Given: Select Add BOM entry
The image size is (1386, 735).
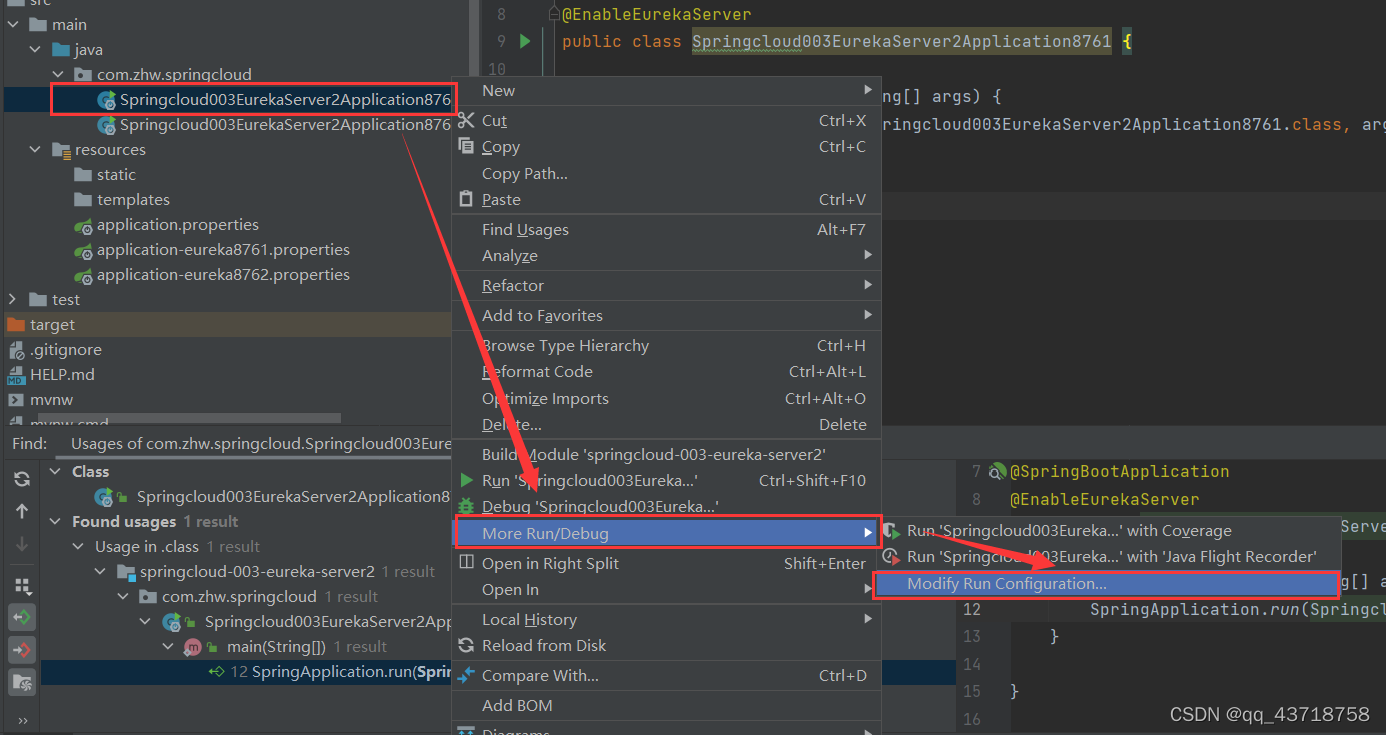Looking at the screenshot, I should (x=666, y=705).
